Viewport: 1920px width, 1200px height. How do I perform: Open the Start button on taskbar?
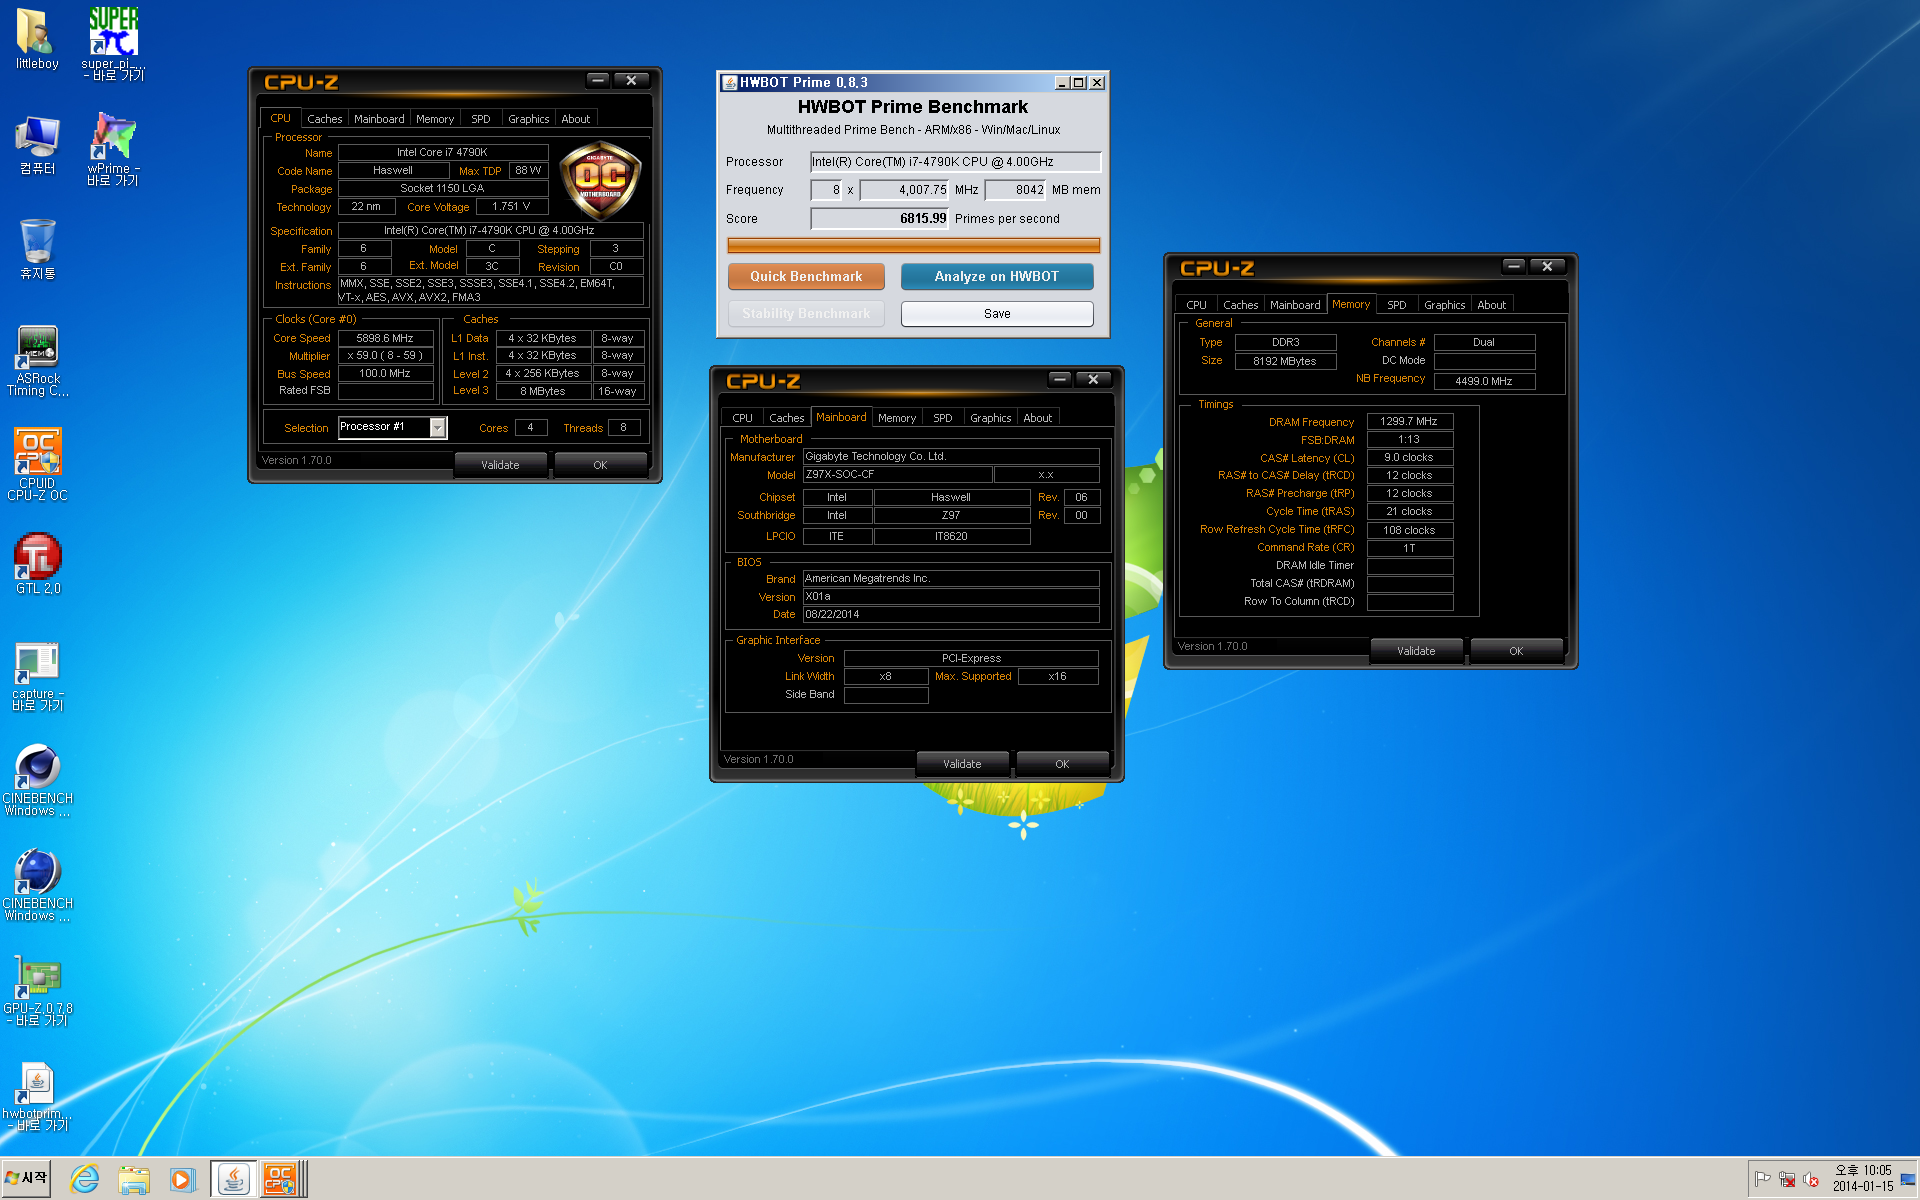tap(26, 1179)
